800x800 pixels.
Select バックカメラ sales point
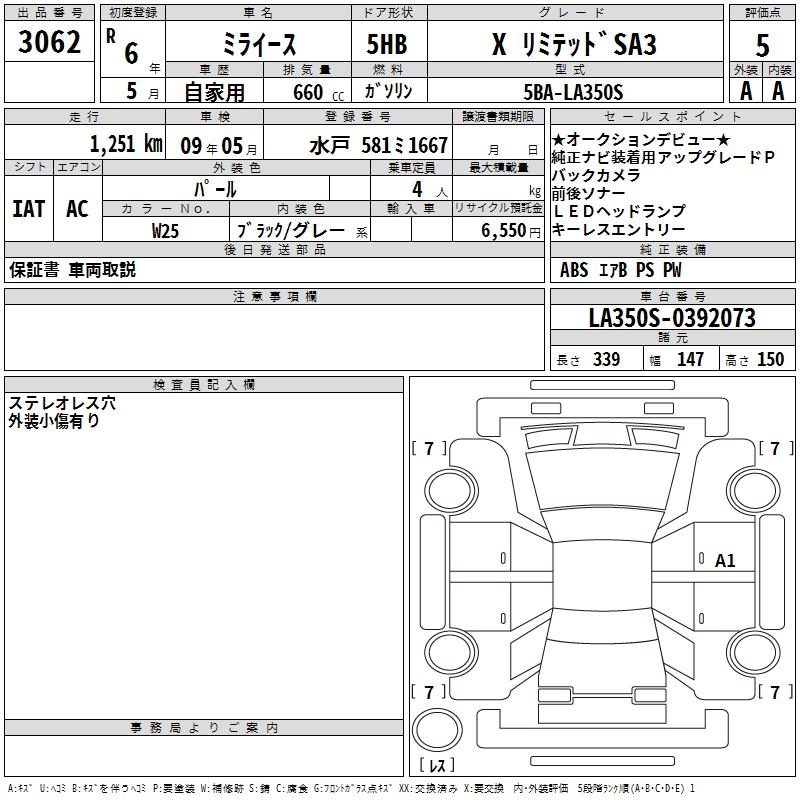[596, 176]
